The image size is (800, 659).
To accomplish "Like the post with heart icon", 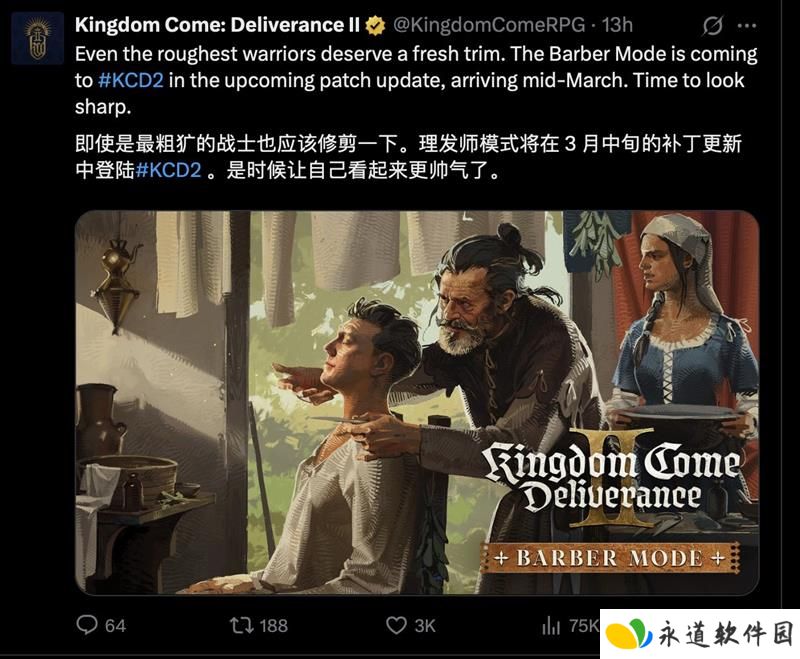I will [396, 625].
